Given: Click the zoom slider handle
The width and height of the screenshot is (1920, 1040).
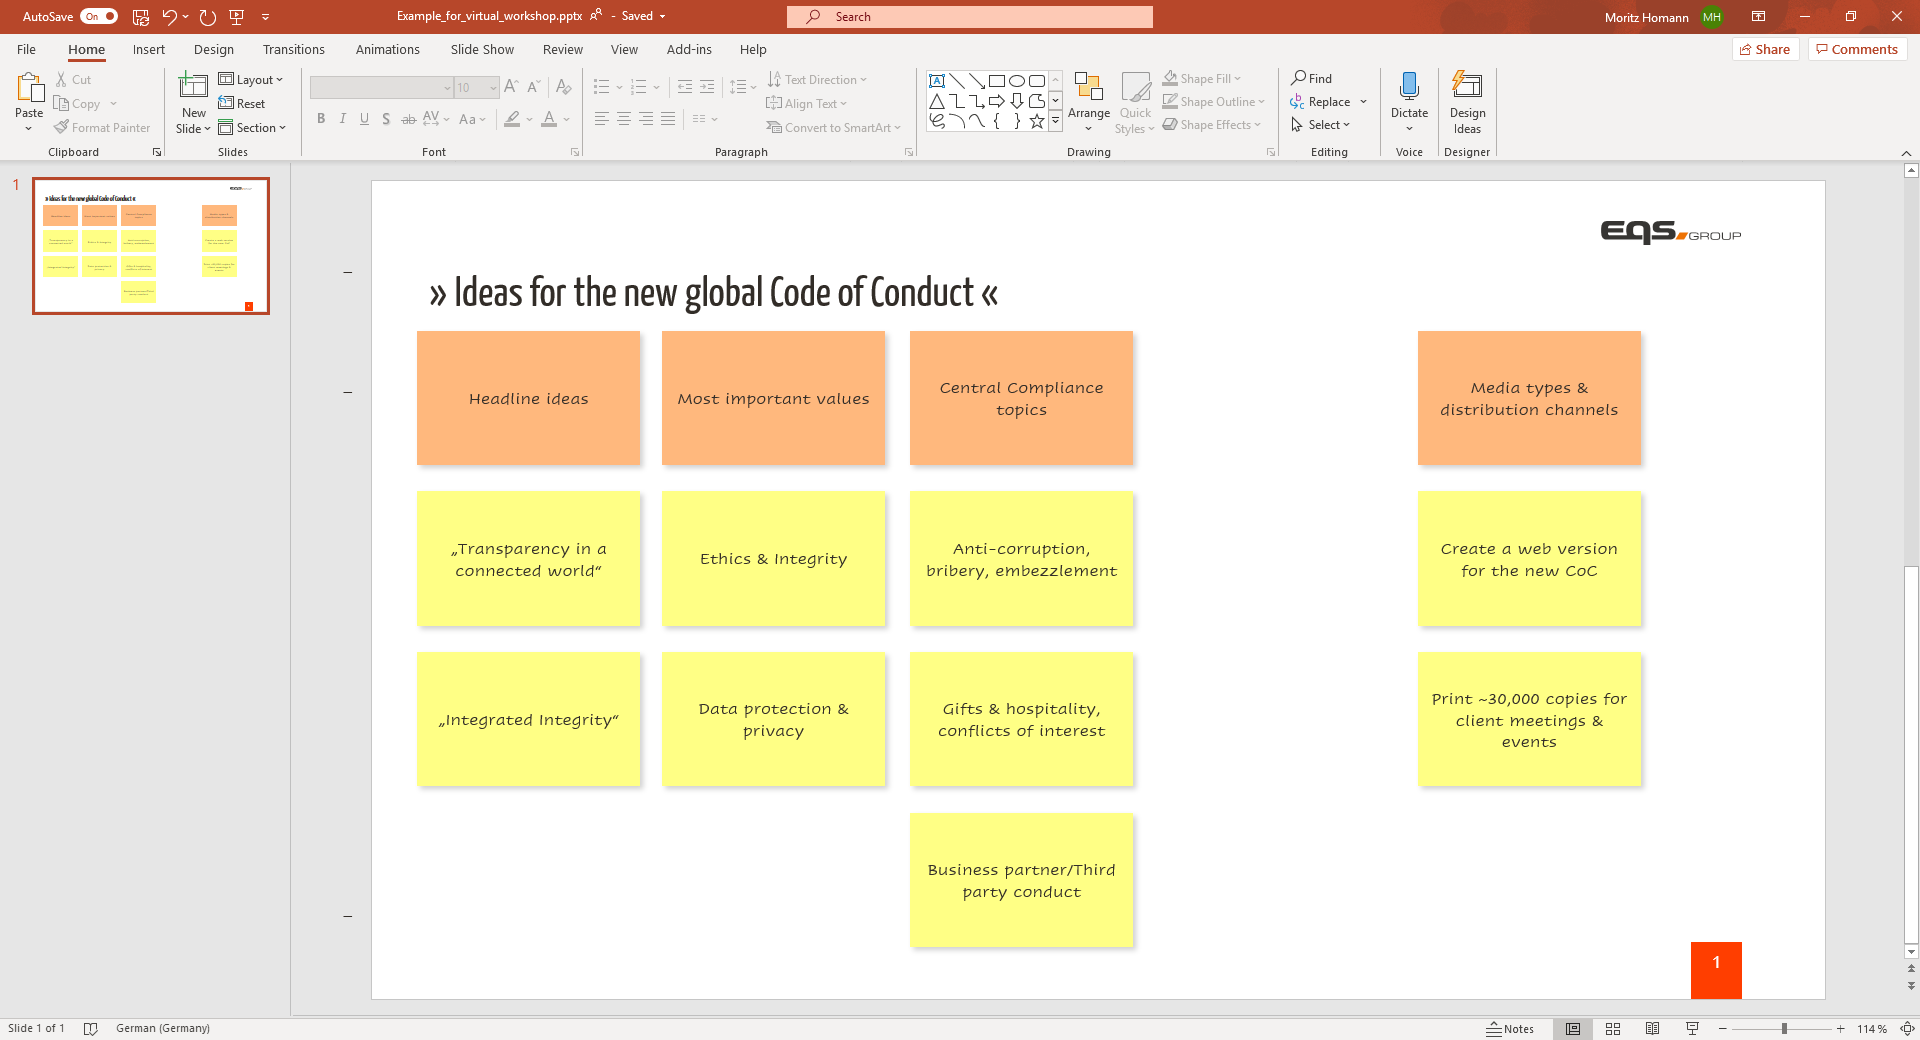Looking at the screenshot, I should pyautogui.click(x=1783, y=1028).
